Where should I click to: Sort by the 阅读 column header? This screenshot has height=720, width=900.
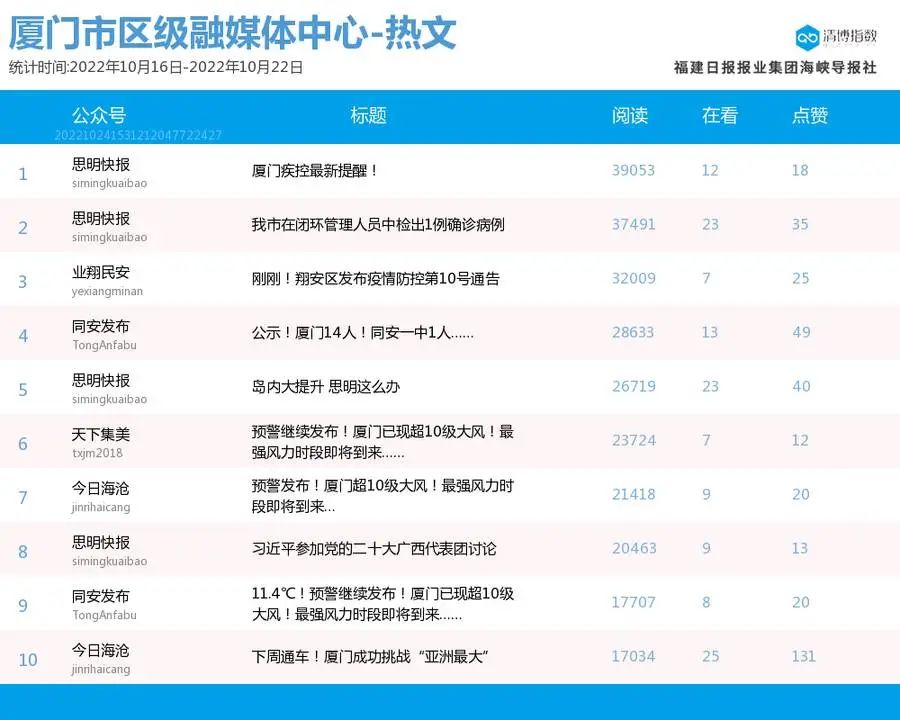pos(630,115)
